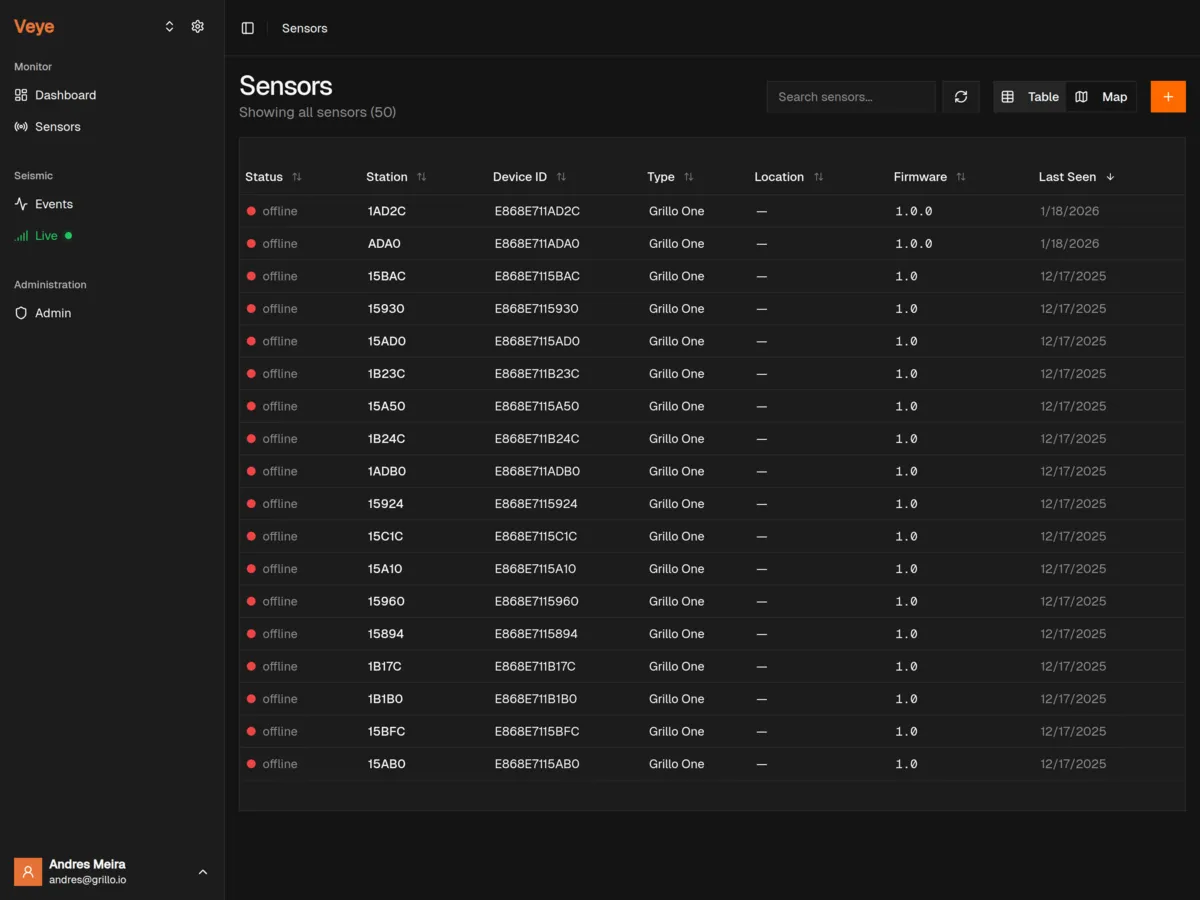The width and height of the screenshot is (1200, 900).
Task: Open settings via gear icon
Action: 197,26
